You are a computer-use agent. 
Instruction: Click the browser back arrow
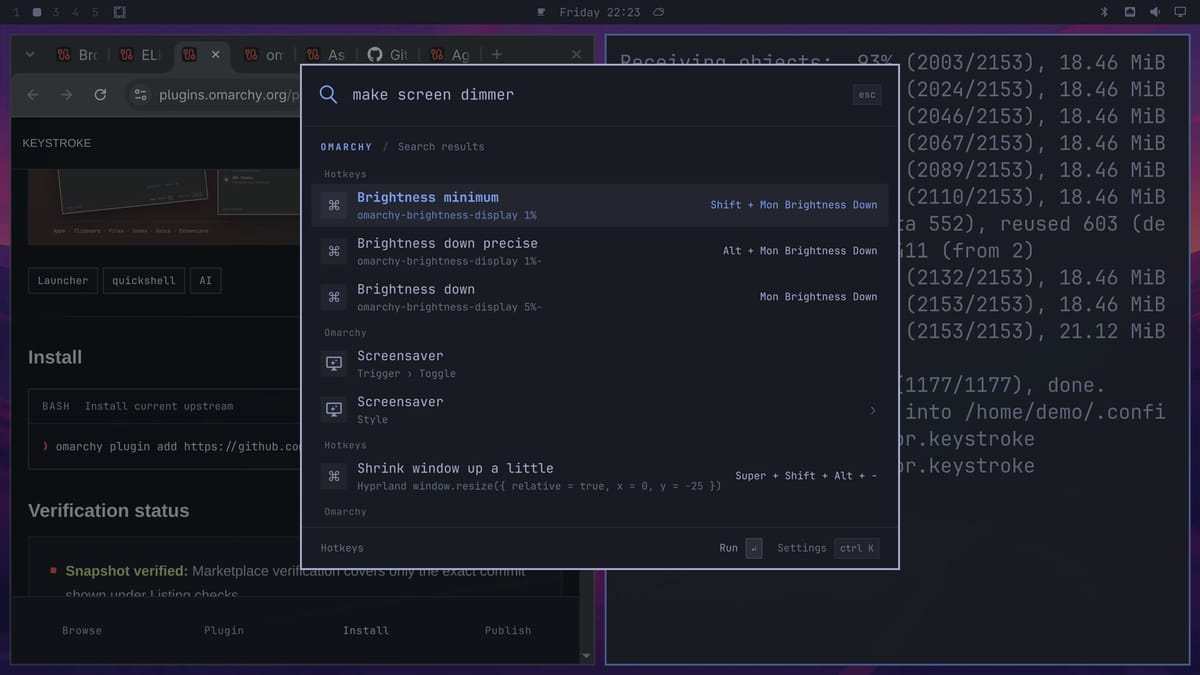coord(33,95)
